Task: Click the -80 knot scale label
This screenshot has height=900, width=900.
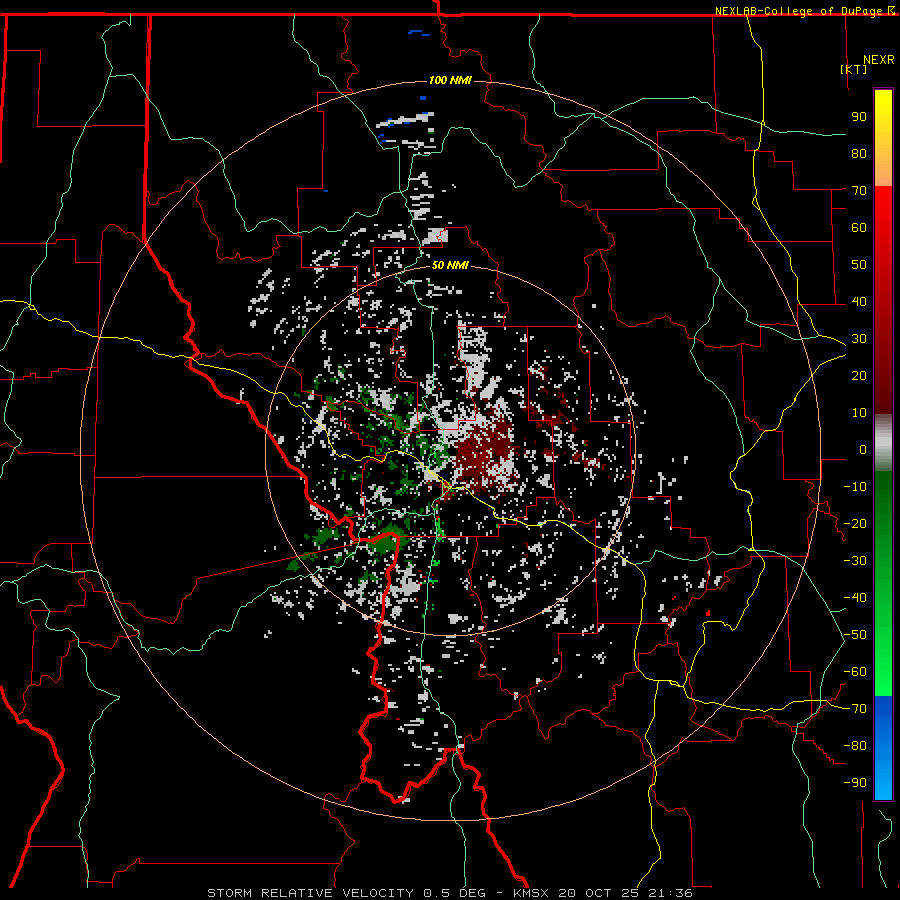Action: pos(855,746)
